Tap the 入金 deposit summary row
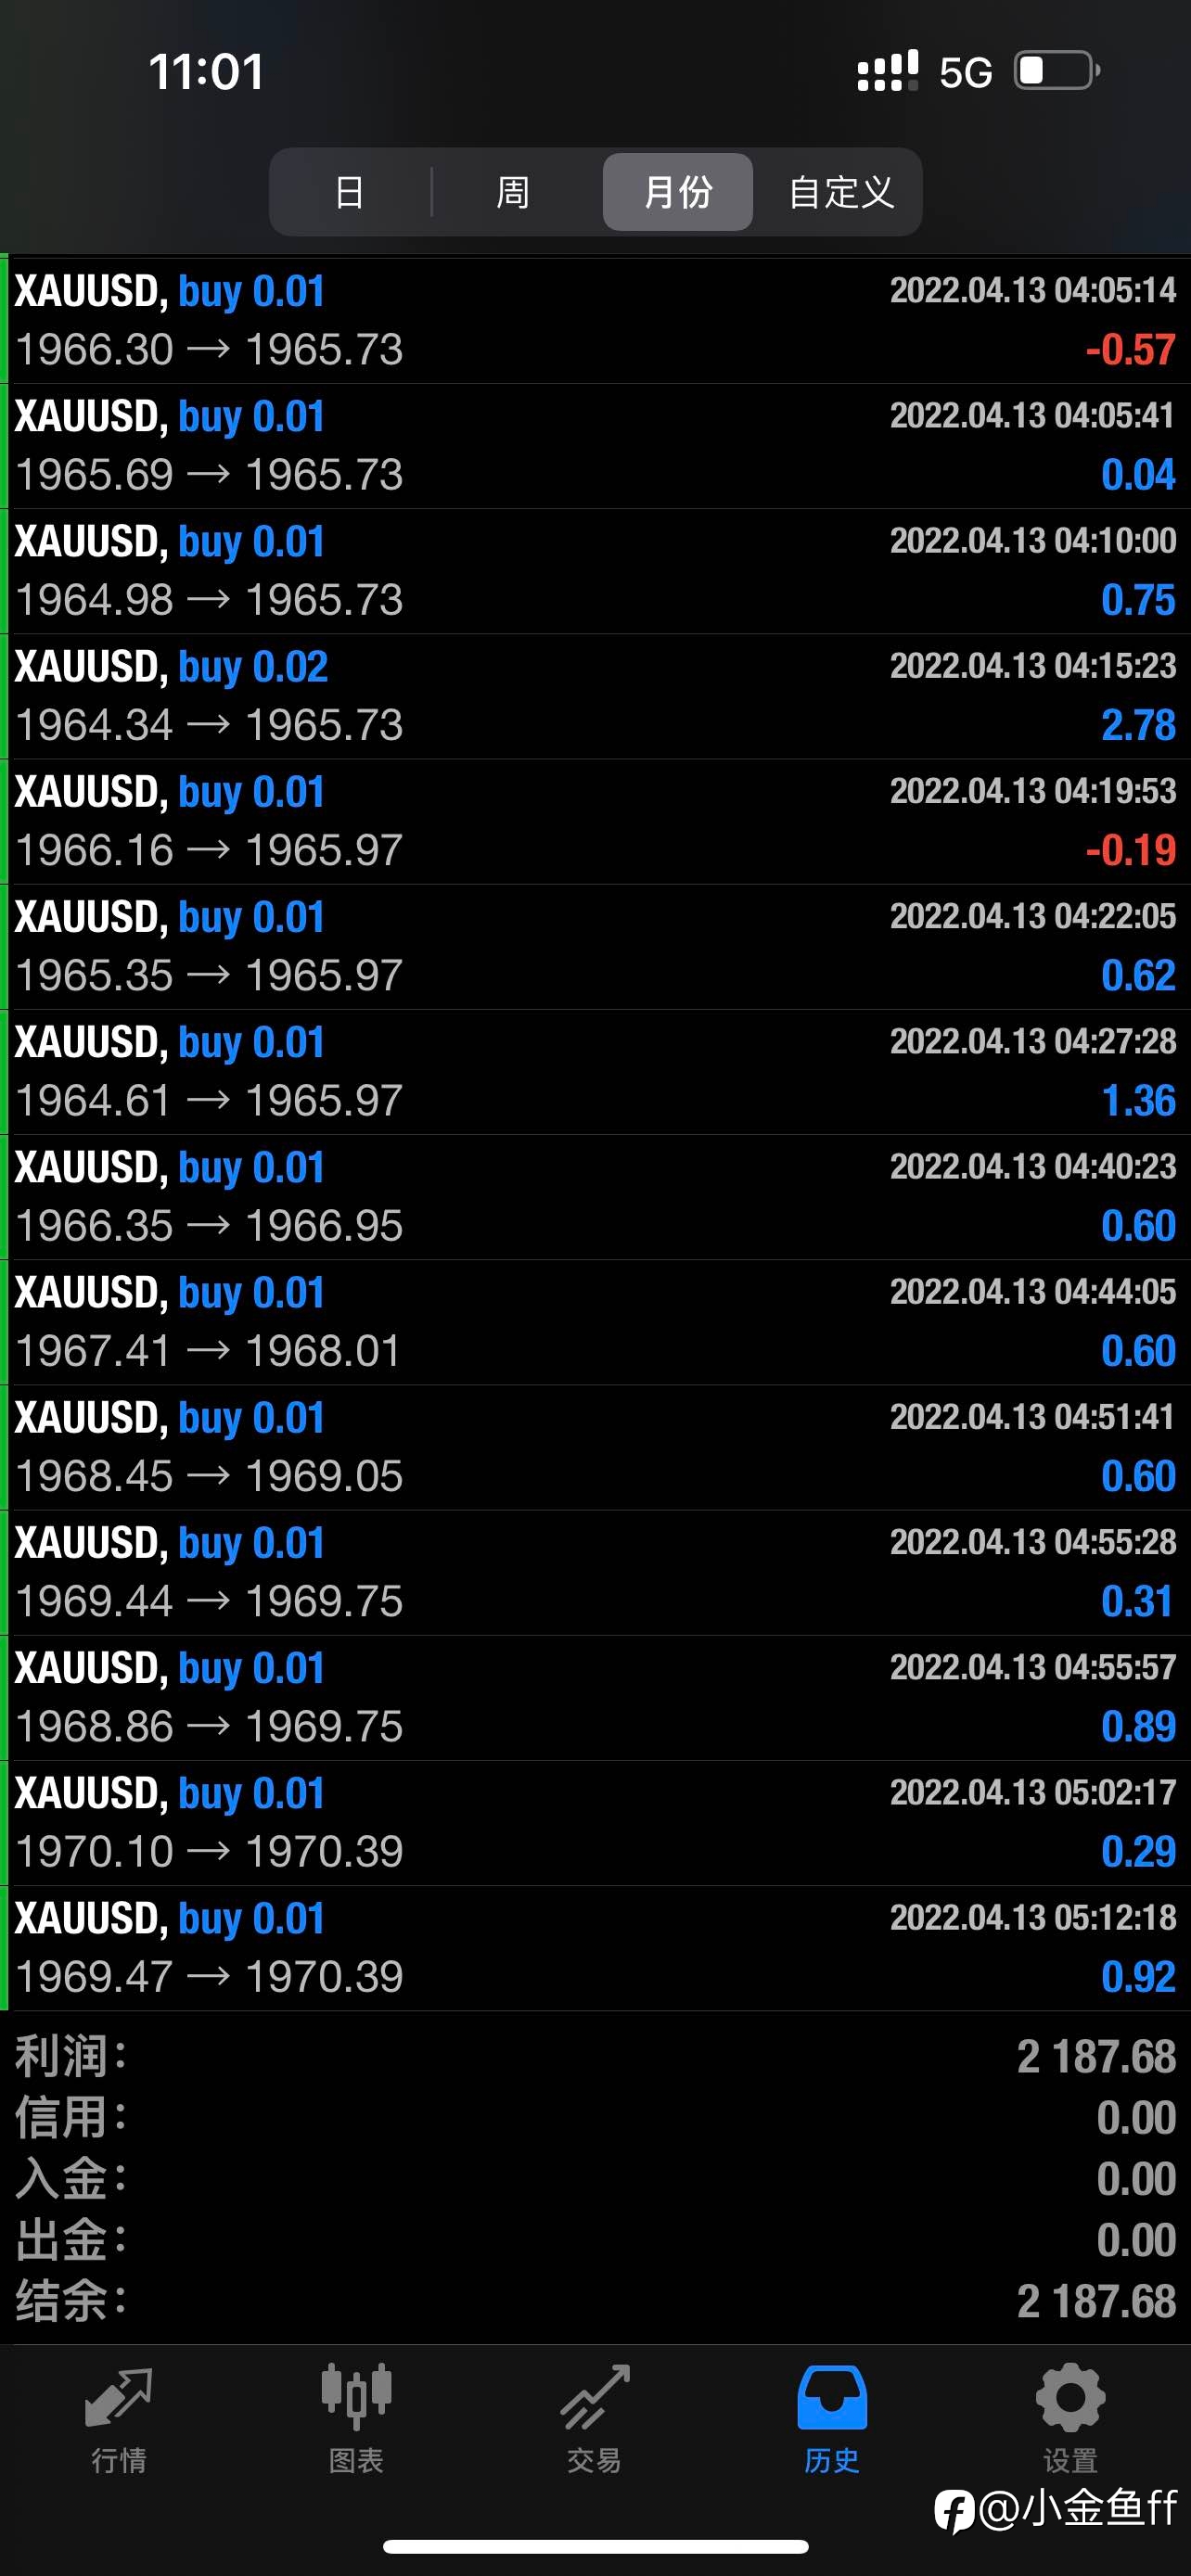This screenshot has height=2576, width=1191. (x=595, y=2179)
